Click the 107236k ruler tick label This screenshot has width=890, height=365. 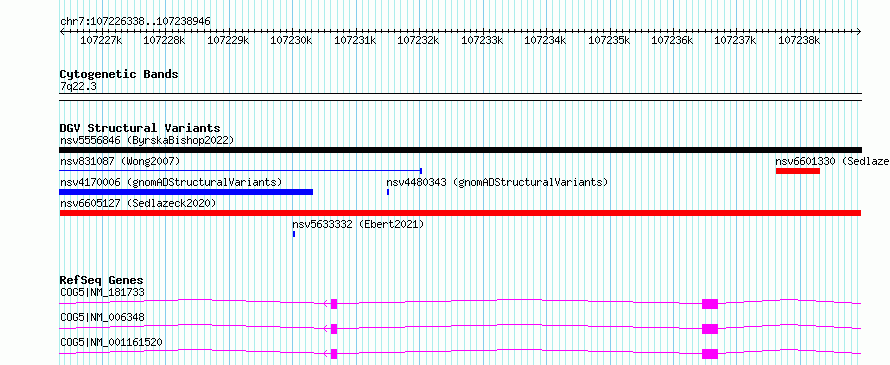[x=672, y=40]
